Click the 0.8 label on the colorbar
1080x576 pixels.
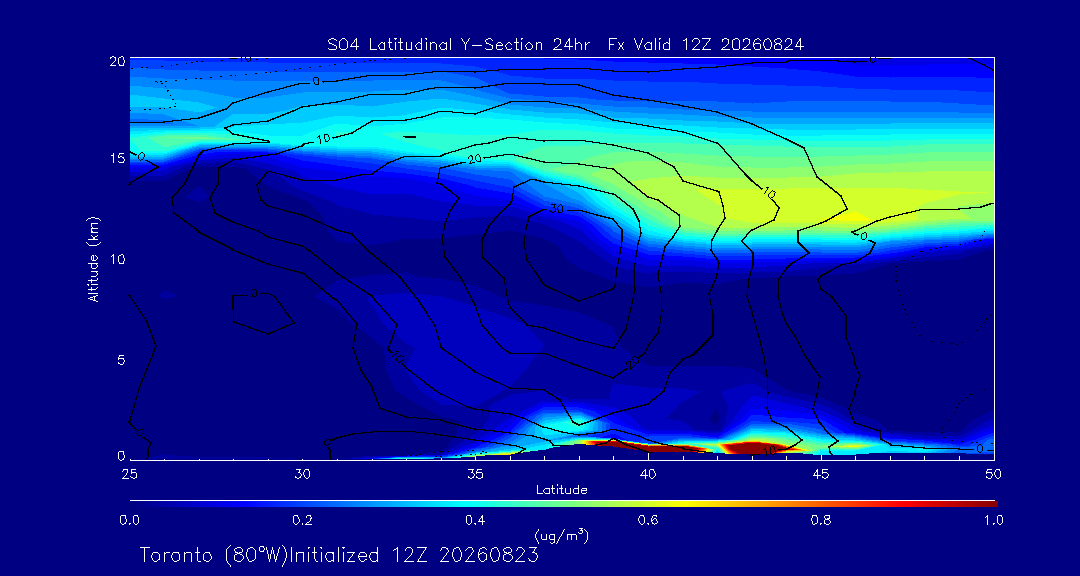click(x=822, y=521)
